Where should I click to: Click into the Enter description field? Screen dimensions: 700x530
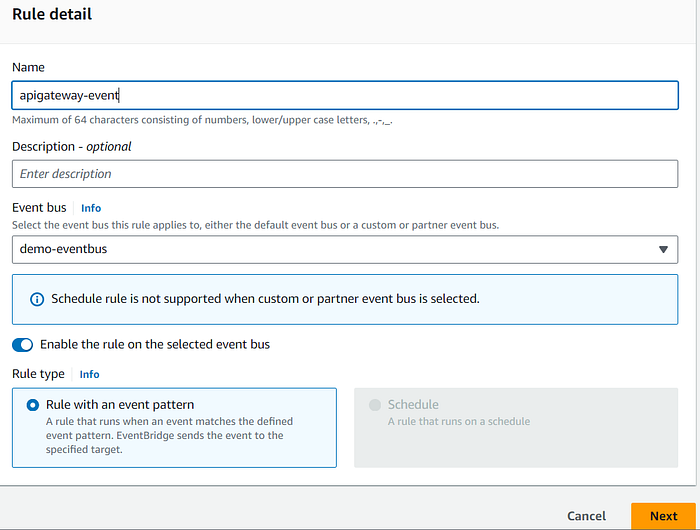[345, 174]
